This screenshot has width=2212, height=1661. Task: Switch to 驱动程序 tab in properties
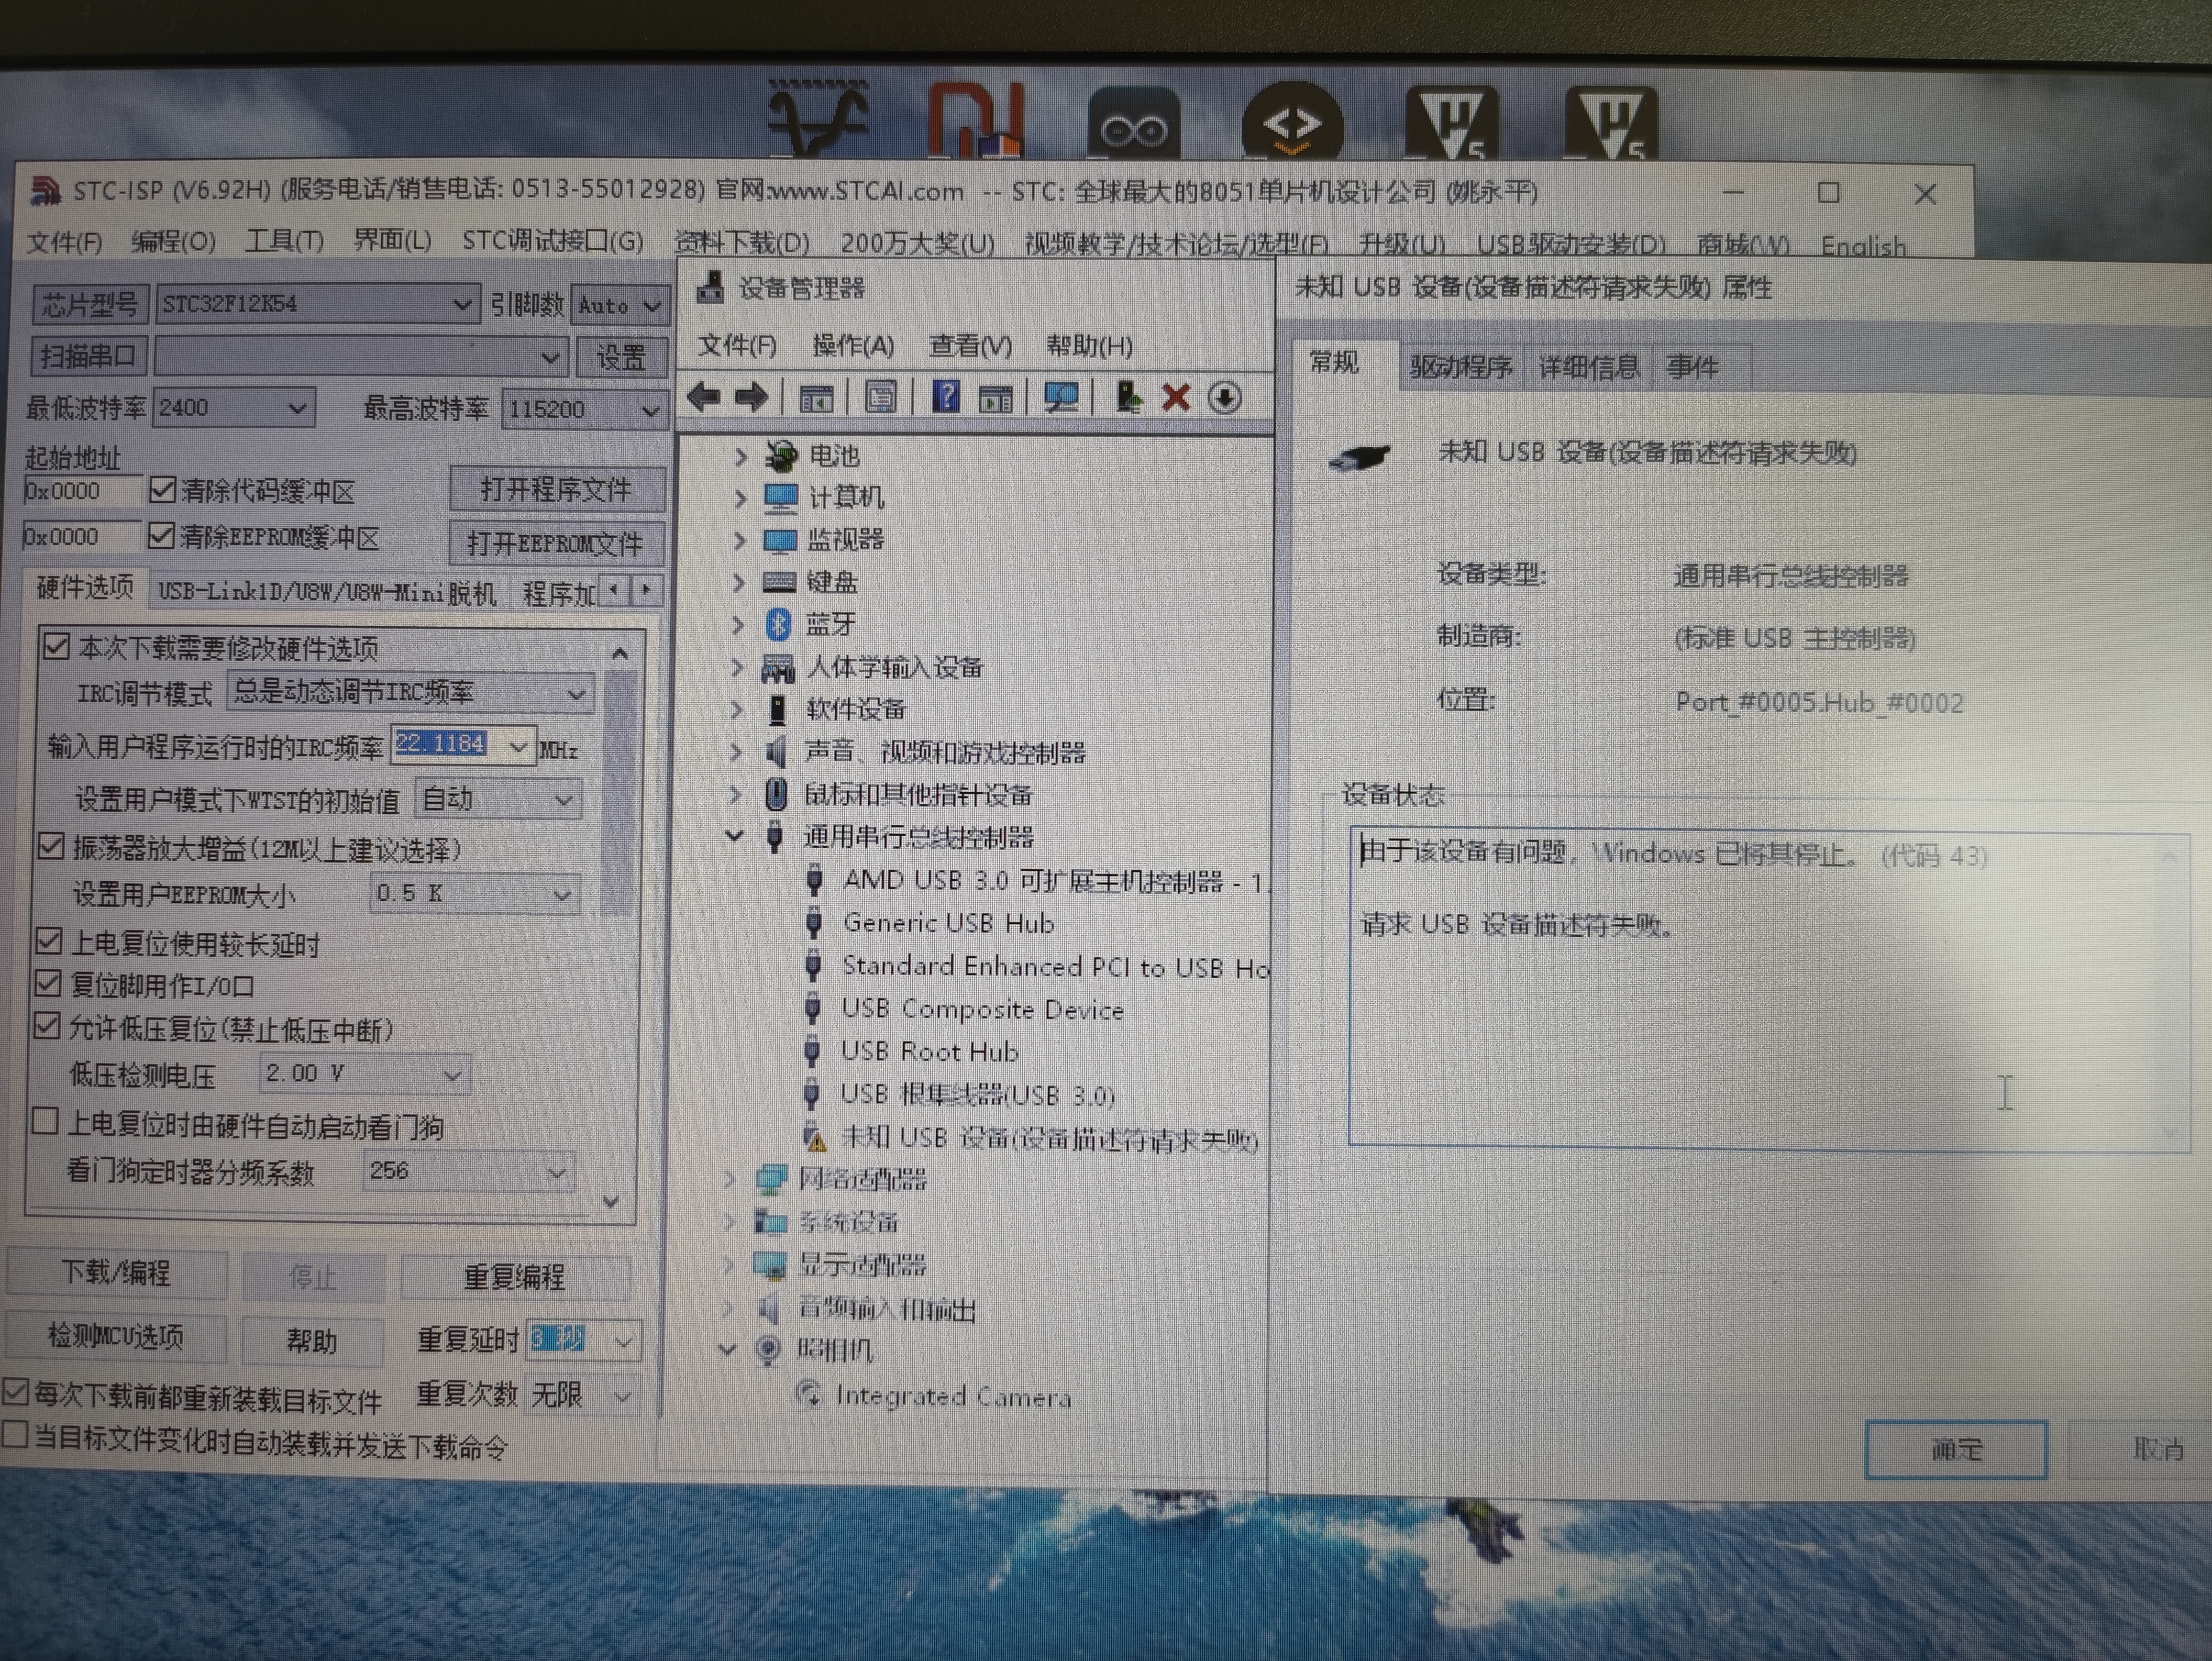(1460, 367)
